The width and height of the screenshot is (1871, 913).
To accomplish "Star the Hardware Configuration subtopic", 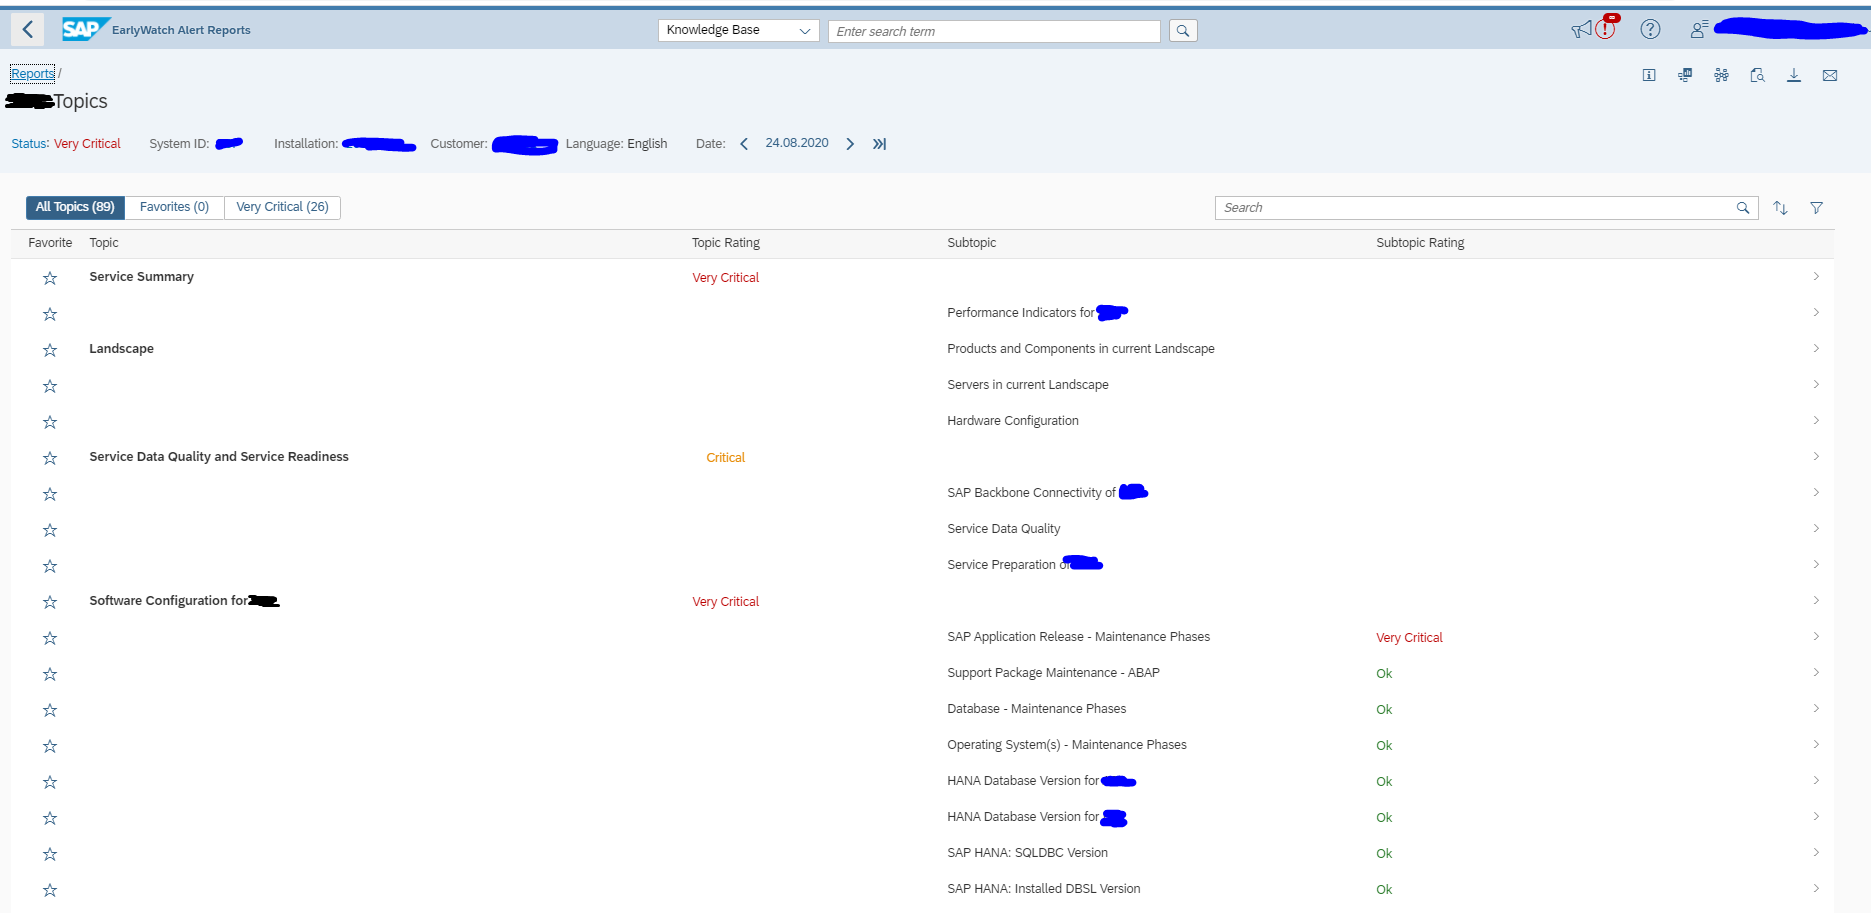I will (50, 422).
